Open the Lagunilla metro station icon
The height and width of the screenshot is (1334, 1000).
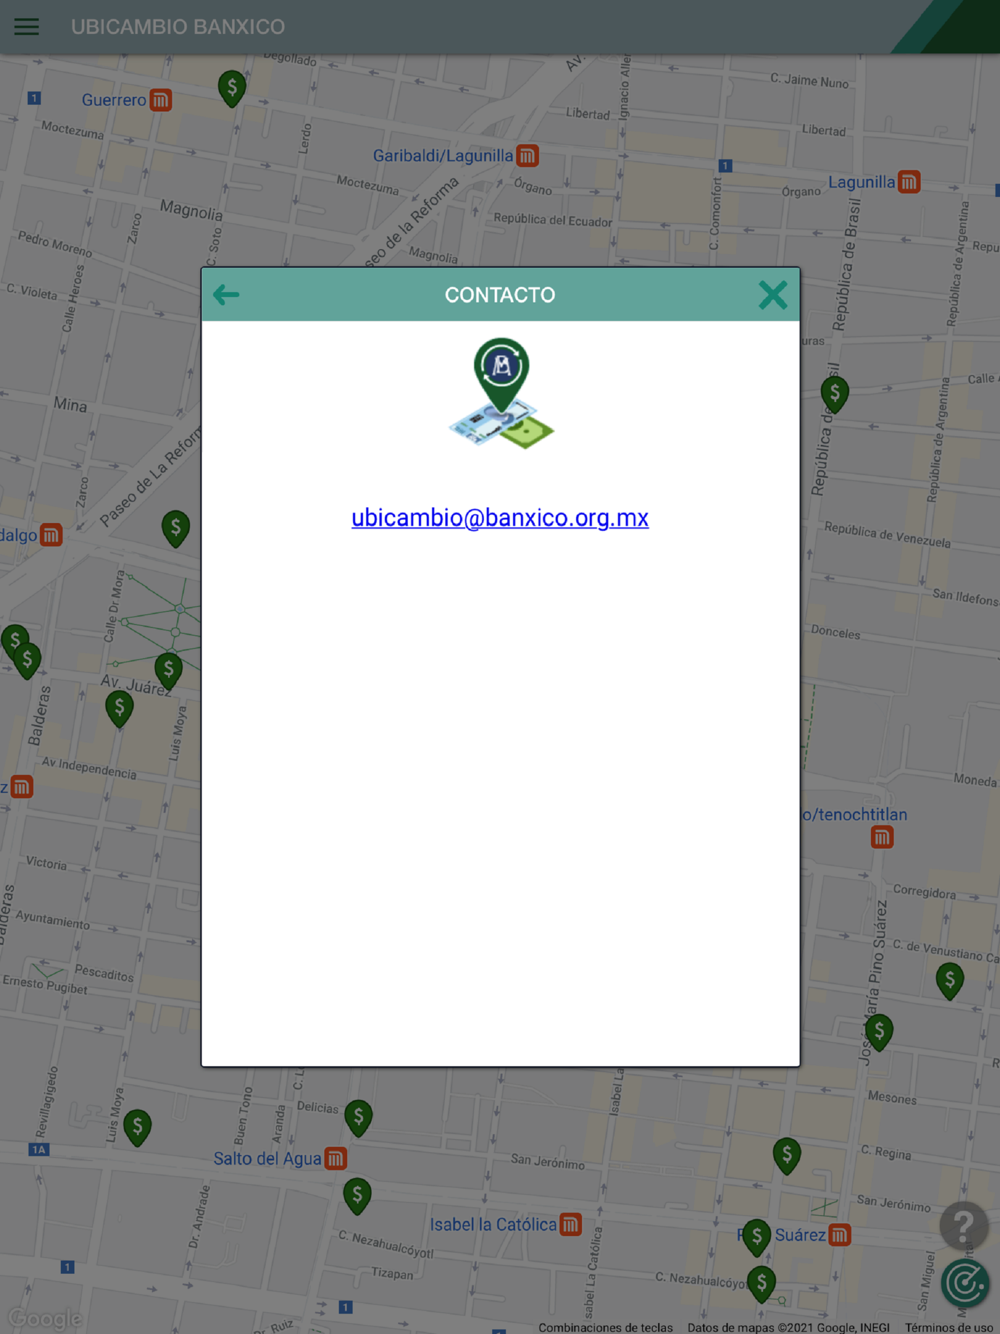[909, 182]
